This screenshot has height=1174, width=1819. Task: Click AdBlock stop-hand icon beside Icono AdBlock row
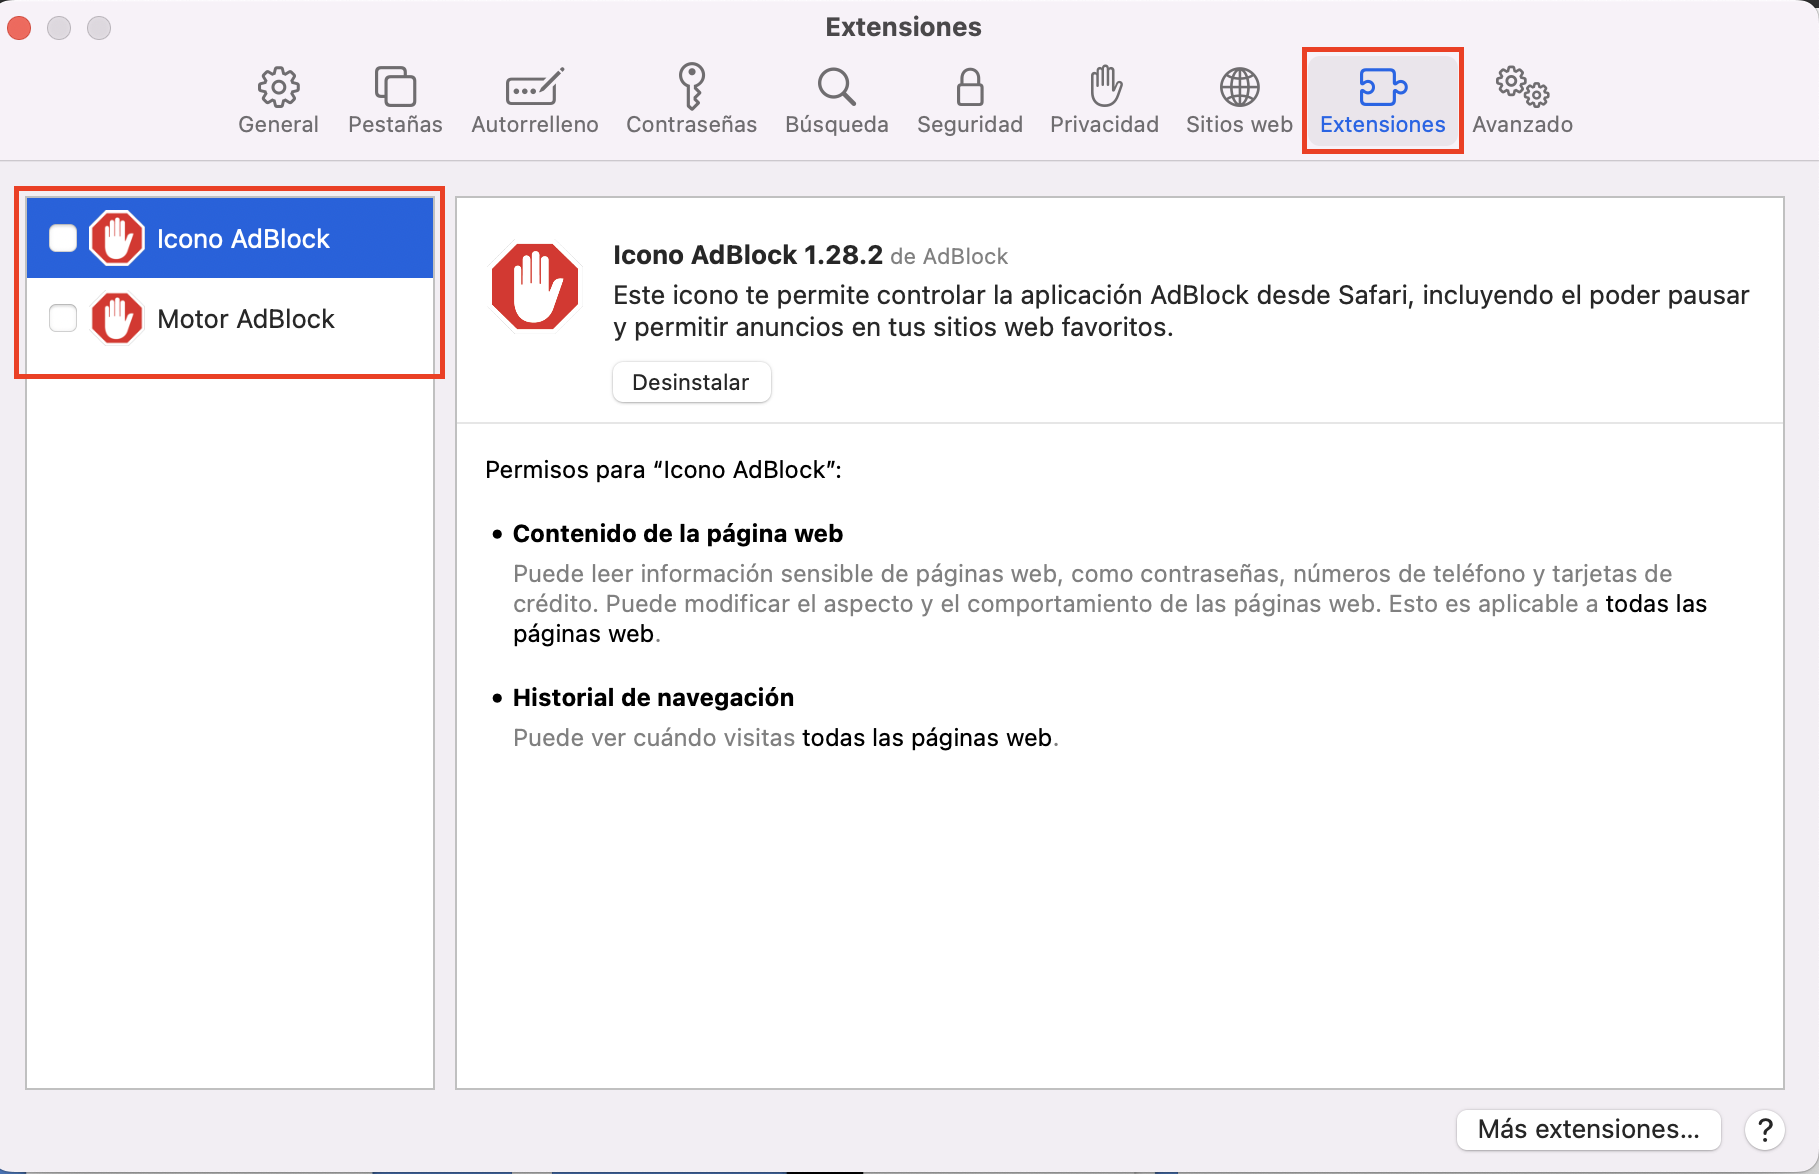[x=117, y=238]
